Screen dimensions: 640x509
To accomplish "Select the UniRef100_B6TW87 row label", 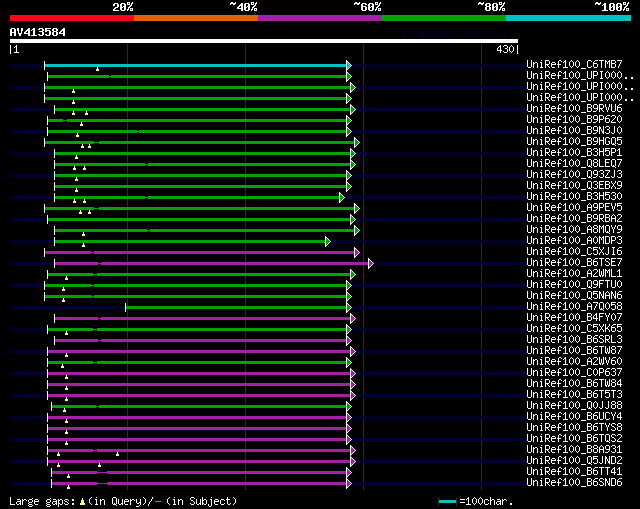I will tap(574, 351).
